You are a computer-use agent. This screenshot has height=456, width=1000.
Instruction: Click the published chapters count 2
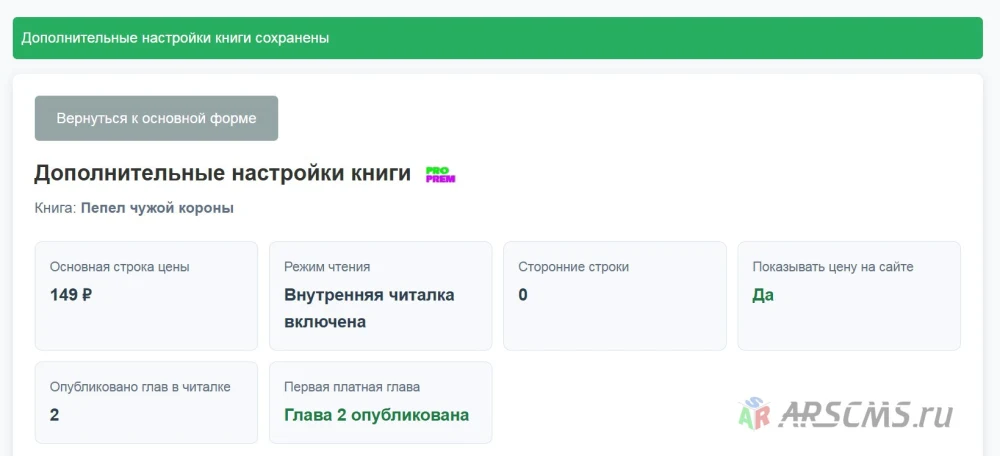(x=54, y=415)
